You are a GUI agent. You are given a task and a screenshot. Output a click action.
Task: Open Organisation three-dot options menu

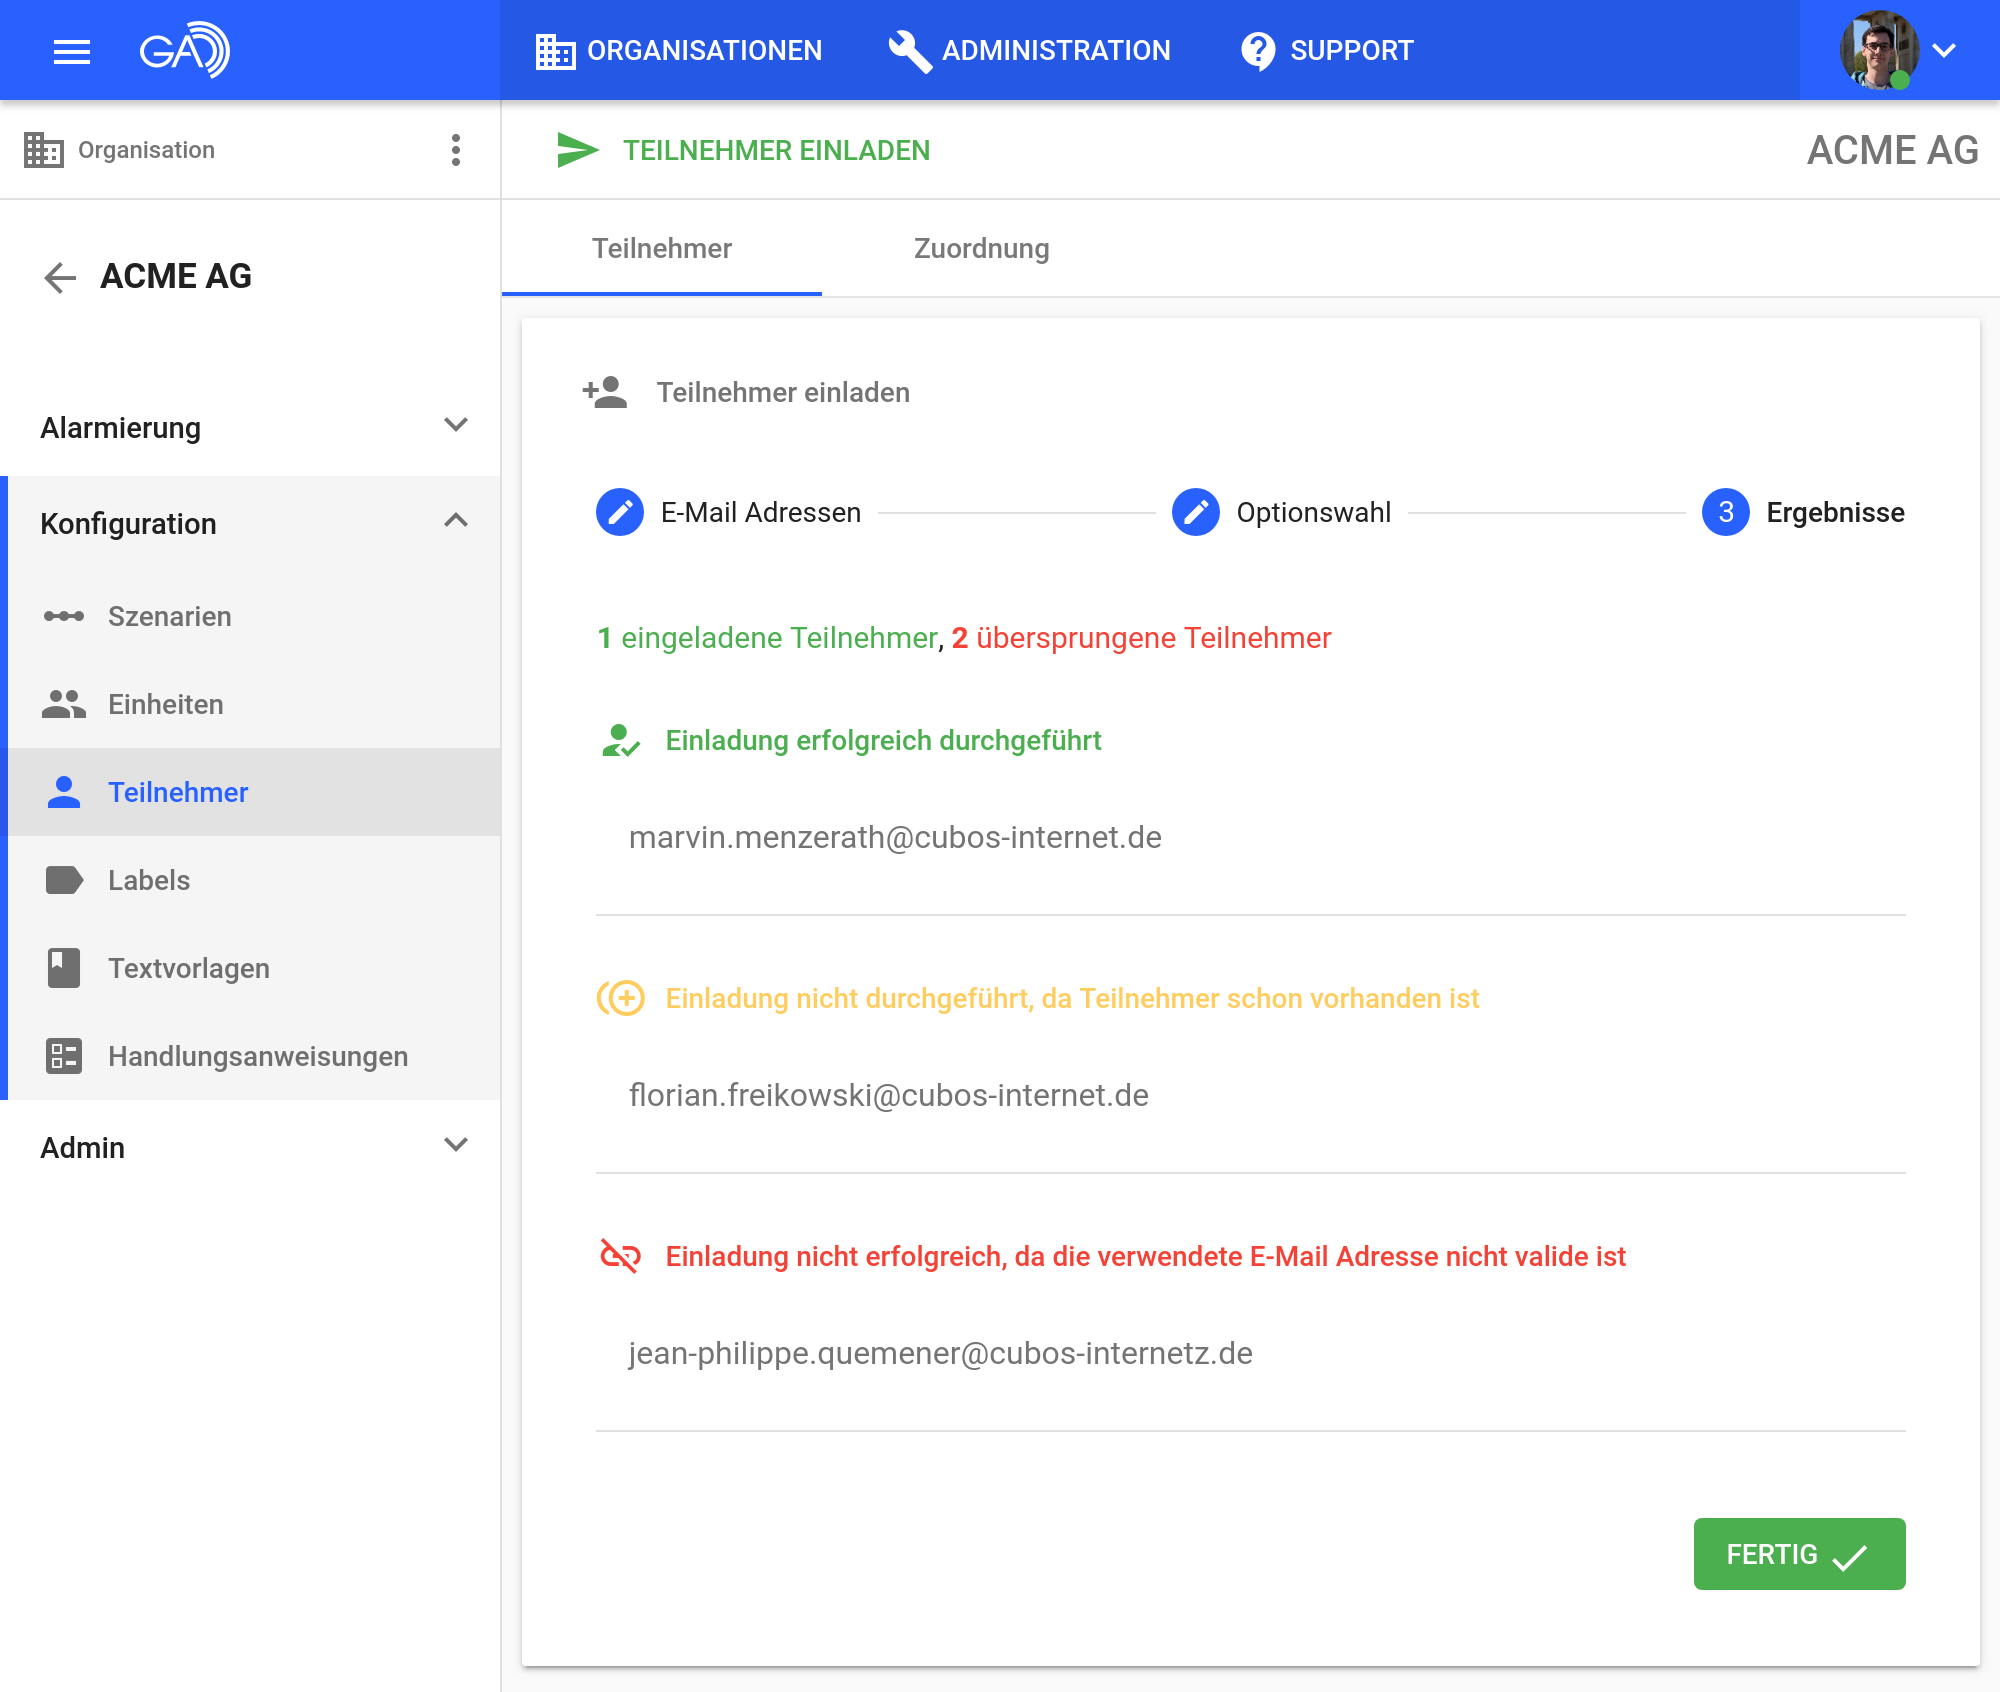456,150
